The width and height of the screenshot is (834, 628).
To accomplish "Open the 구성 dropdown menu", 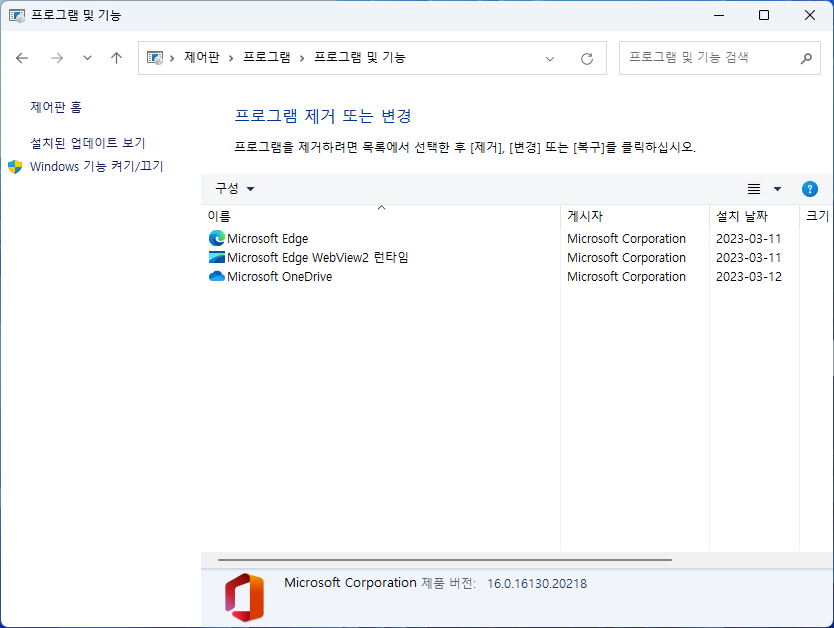I will (235, 188).
